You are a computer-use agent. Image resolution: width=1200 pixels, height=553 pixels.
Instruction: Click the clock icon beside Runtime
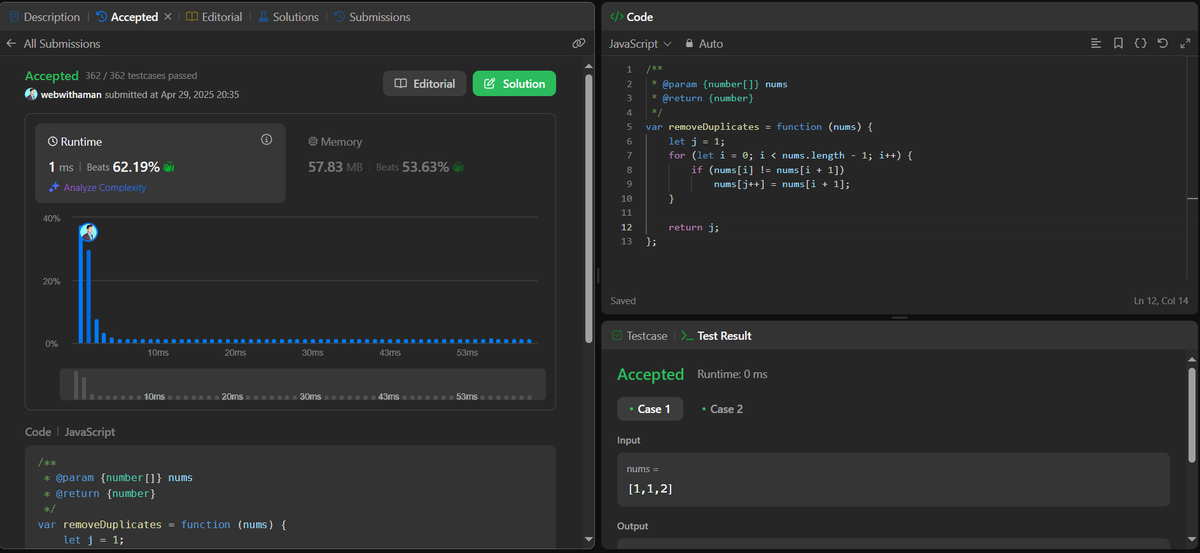53,142
